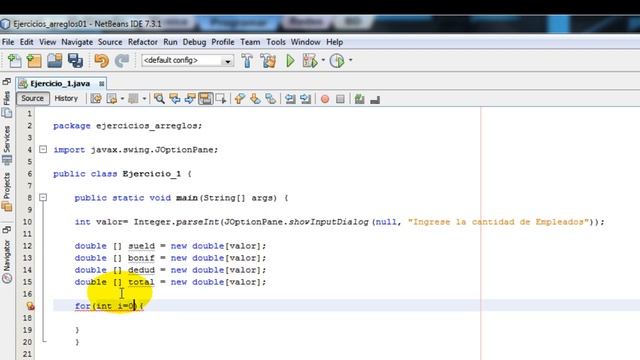The image size is (640, 360).
Task: Click the Redo arrow icon
Action: (x=122, y=61)
